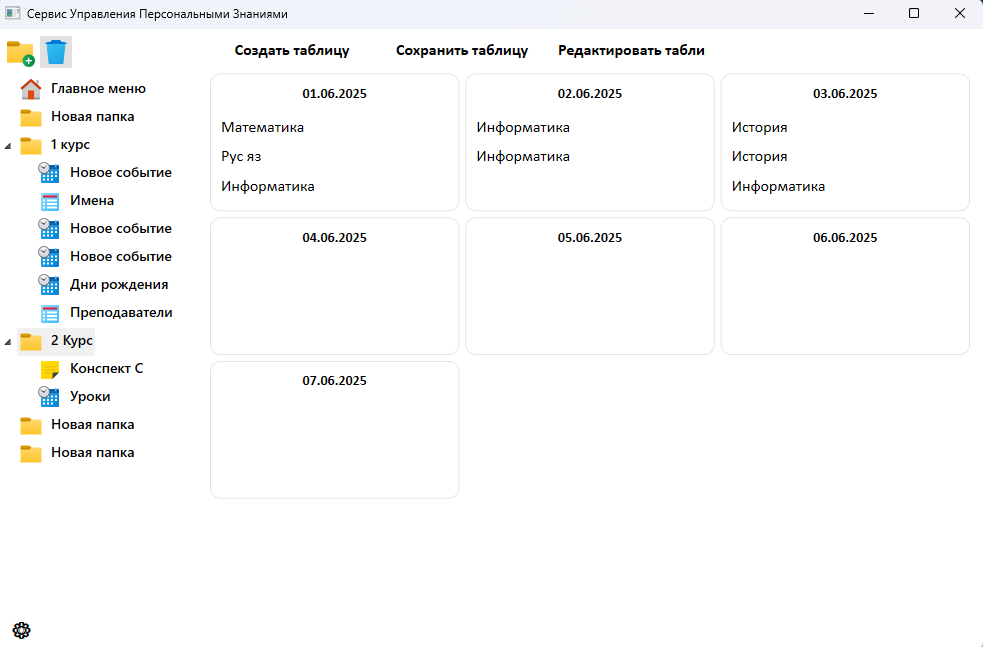Open the empty 06.06.2025 day card
The width and height of the screenshot is (983, 647).
pyautogui.click(x=845, y=286)
